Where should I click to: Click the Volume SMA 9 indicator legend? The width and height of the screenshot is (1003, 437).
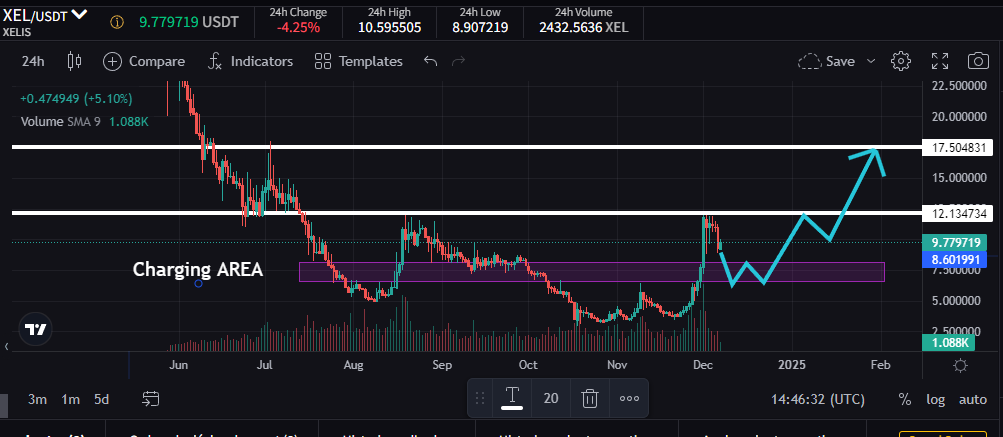(x=84, y=122)
